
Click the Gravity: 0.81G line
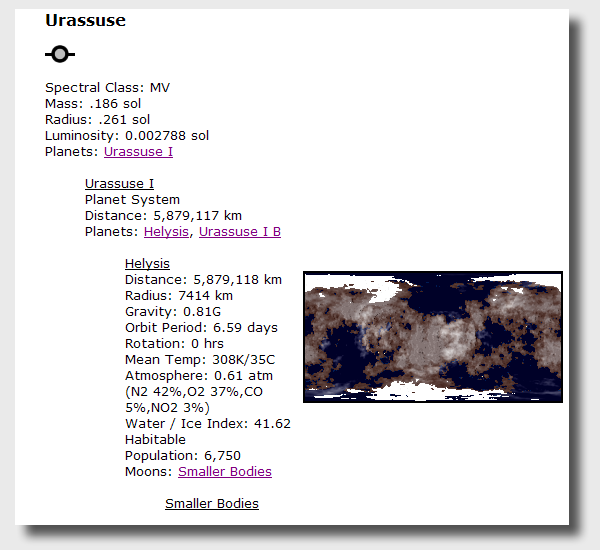pos(173,312)
